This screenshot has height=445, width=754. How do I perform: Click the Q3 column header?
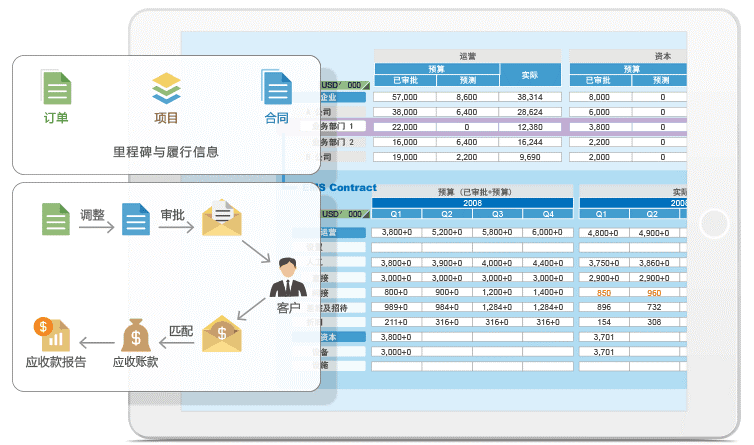tap(497, 214)
